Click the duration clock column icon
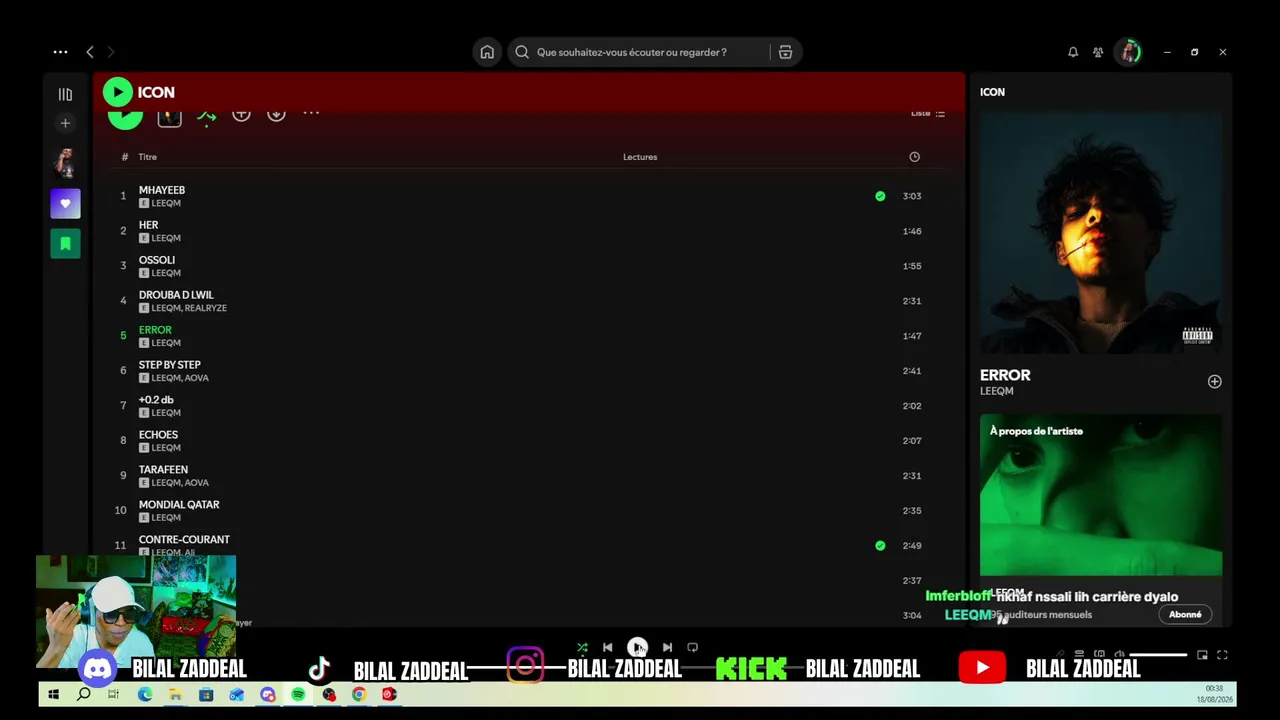This screenshot has height=720, width=1280. coord(914,157)
